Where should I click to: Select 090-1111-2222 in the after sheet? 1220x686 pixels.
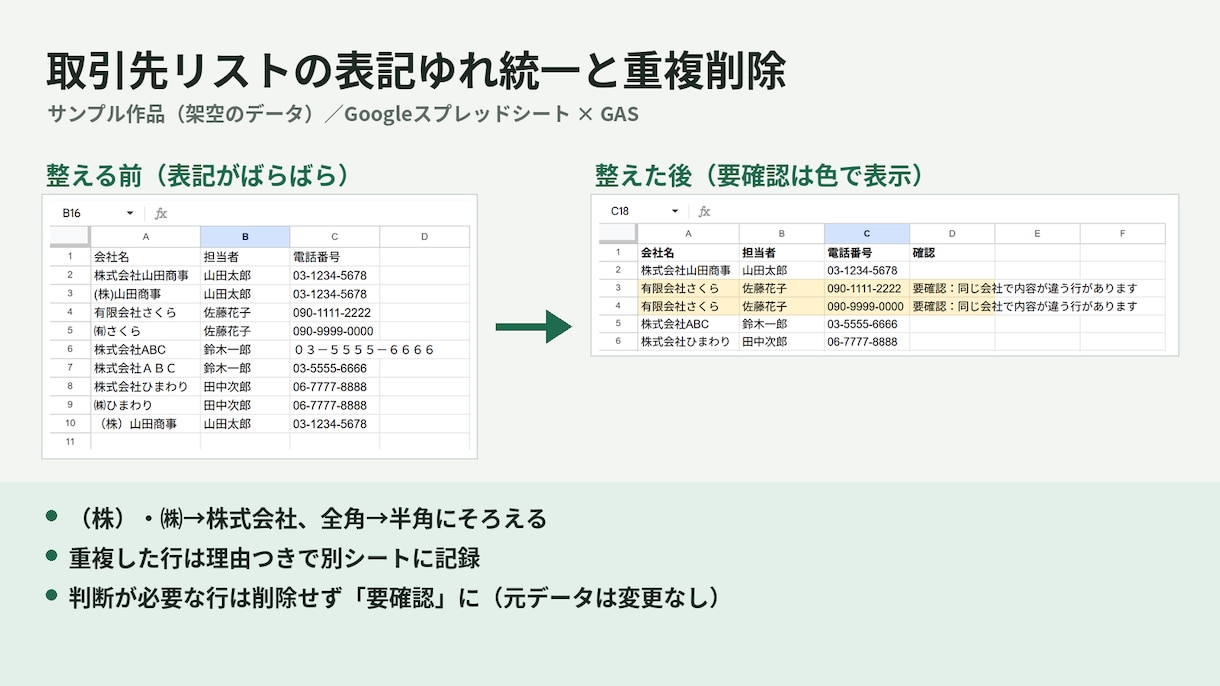(x=867, y=288)
